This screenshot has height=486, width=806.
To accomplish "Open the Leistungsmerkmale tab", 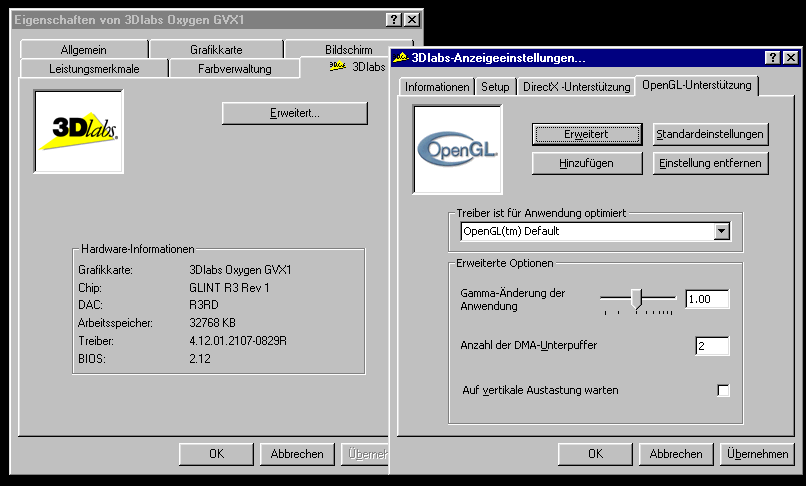I will [x=94, y=69].
